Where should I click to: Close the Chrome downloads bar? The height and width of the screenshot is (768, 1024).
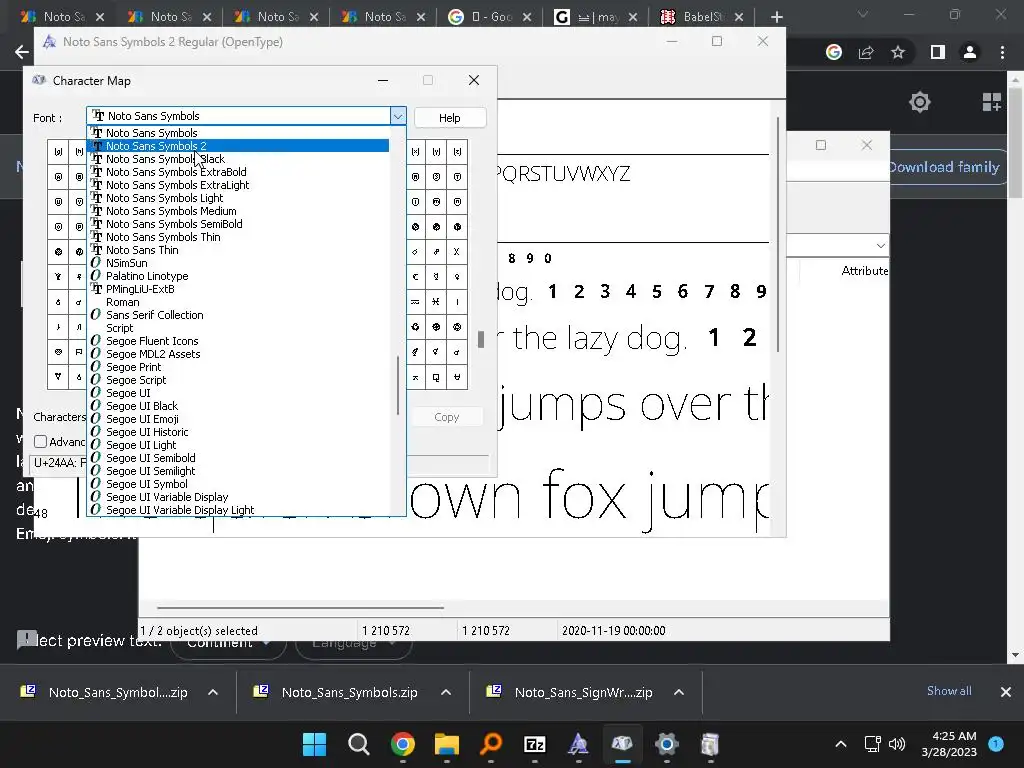coord(1006,692)
